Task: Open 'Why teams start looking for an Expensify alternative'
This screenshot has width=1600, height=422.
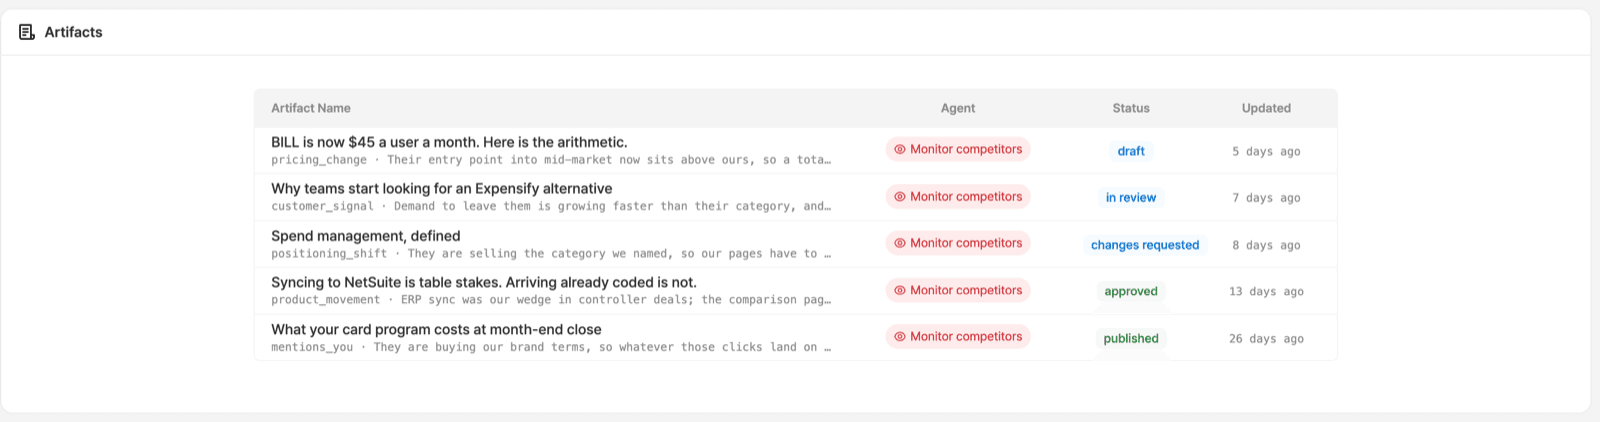Action: pos(441,188)
